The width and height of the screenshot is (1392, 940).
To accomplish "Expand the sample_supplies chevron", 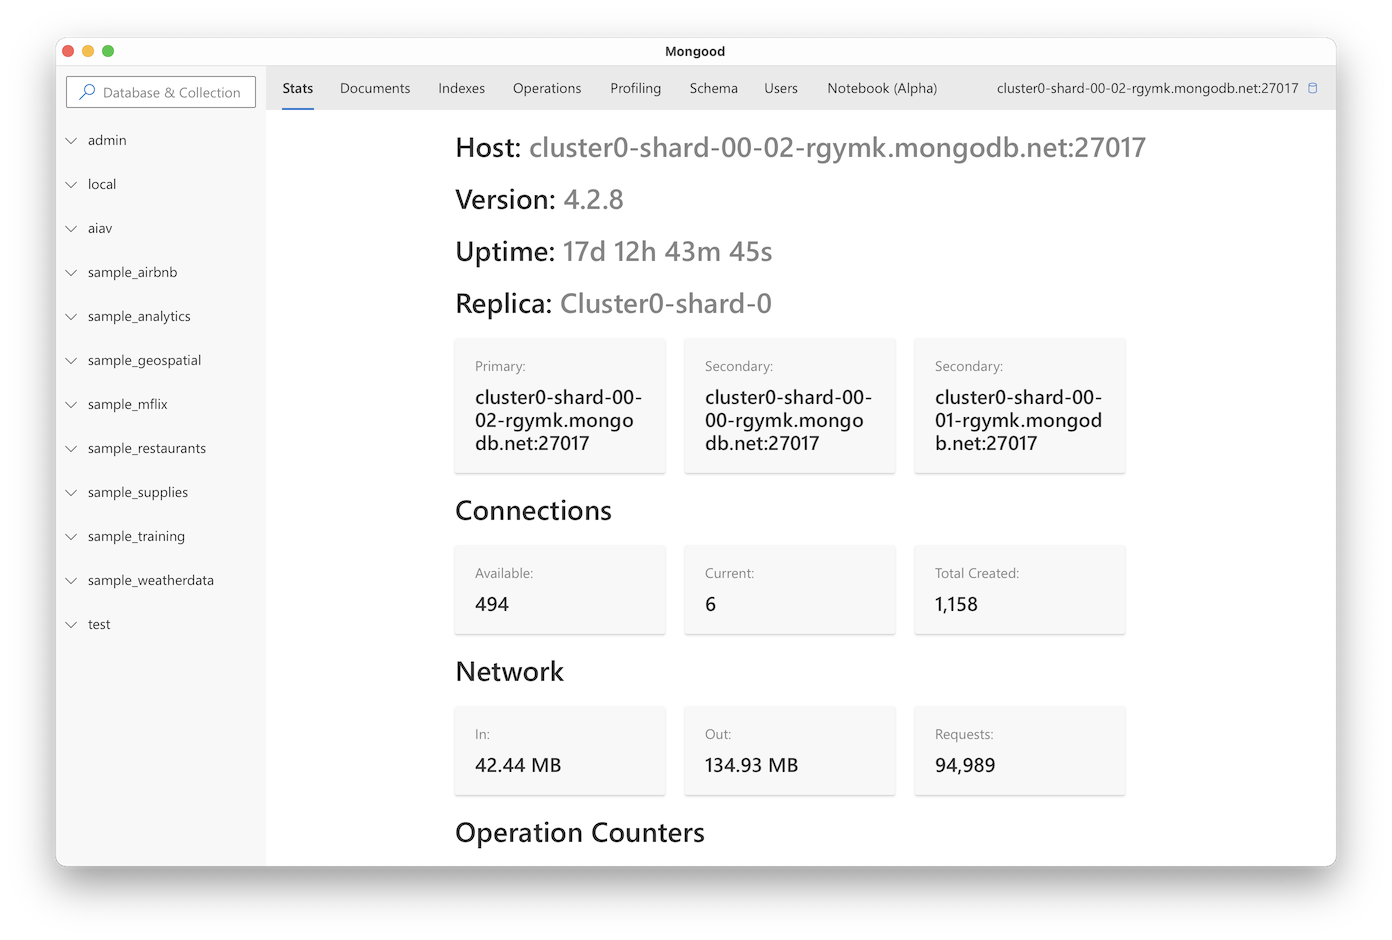I will tap(71, 492).
